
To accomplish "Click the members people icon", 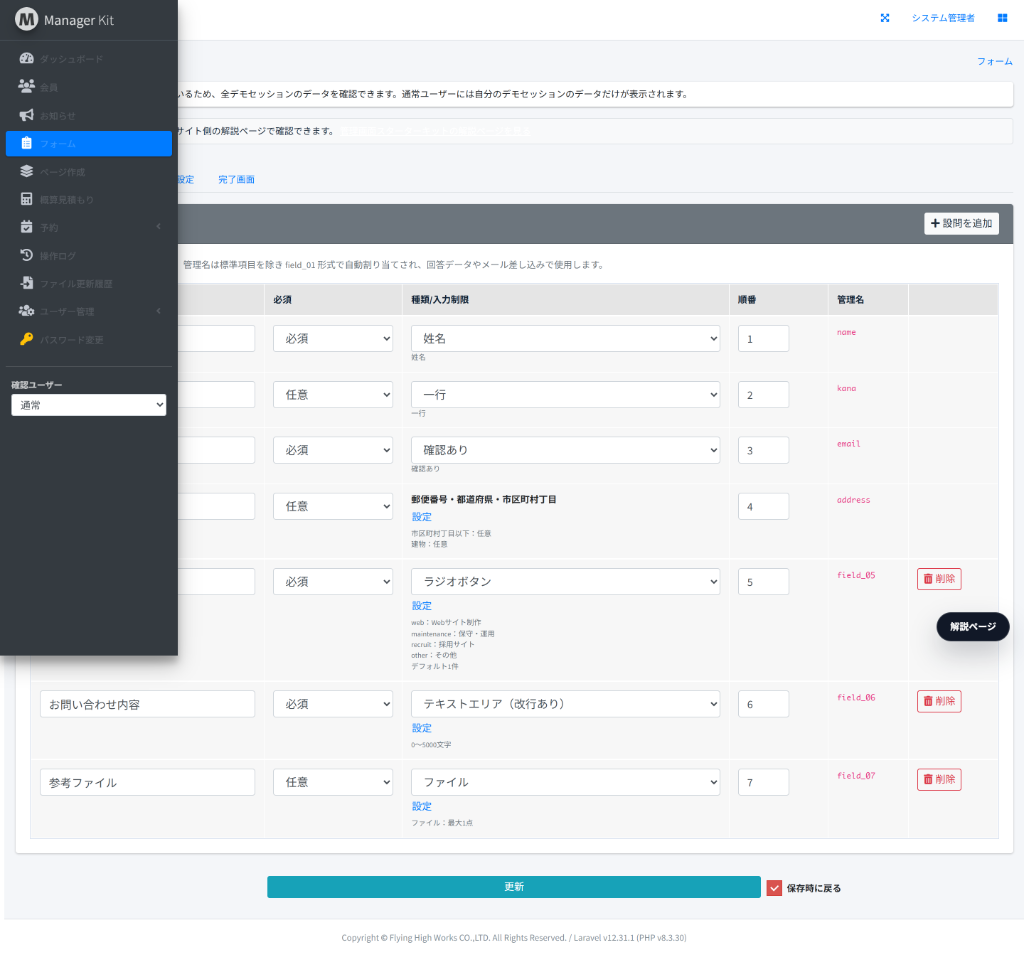I will point(26,86).
